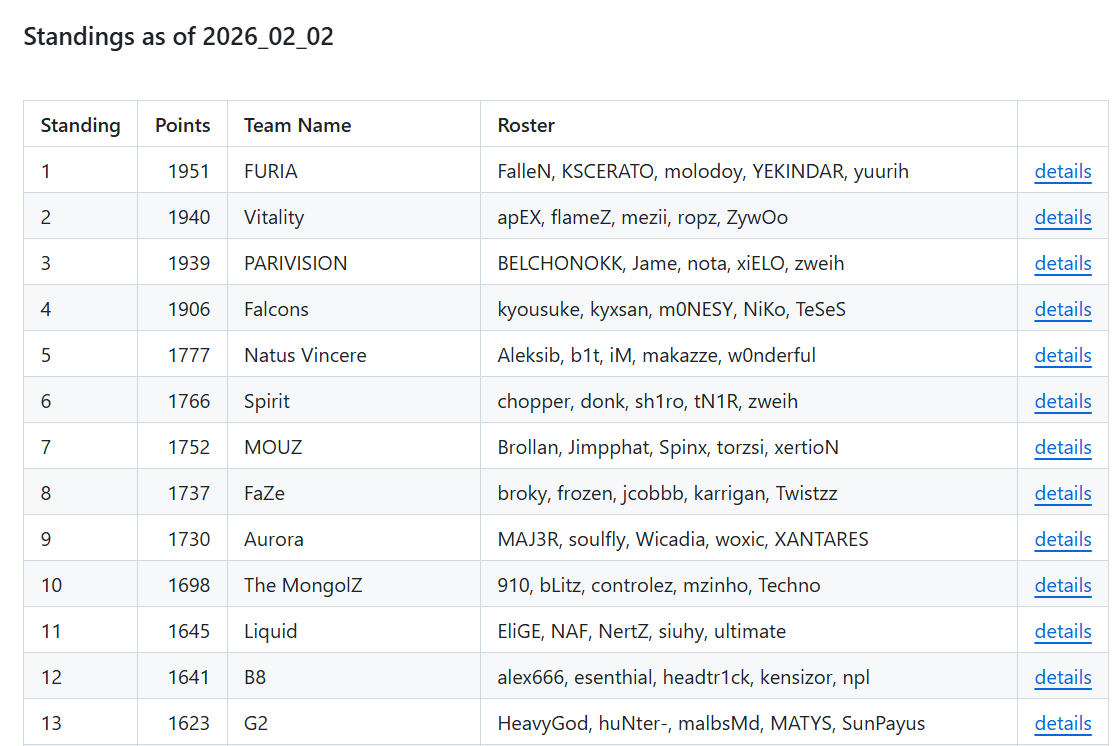Click standing number 13
Image resolution: width=1112 pixels, height=746 pixels.
(x=51, y=724)
